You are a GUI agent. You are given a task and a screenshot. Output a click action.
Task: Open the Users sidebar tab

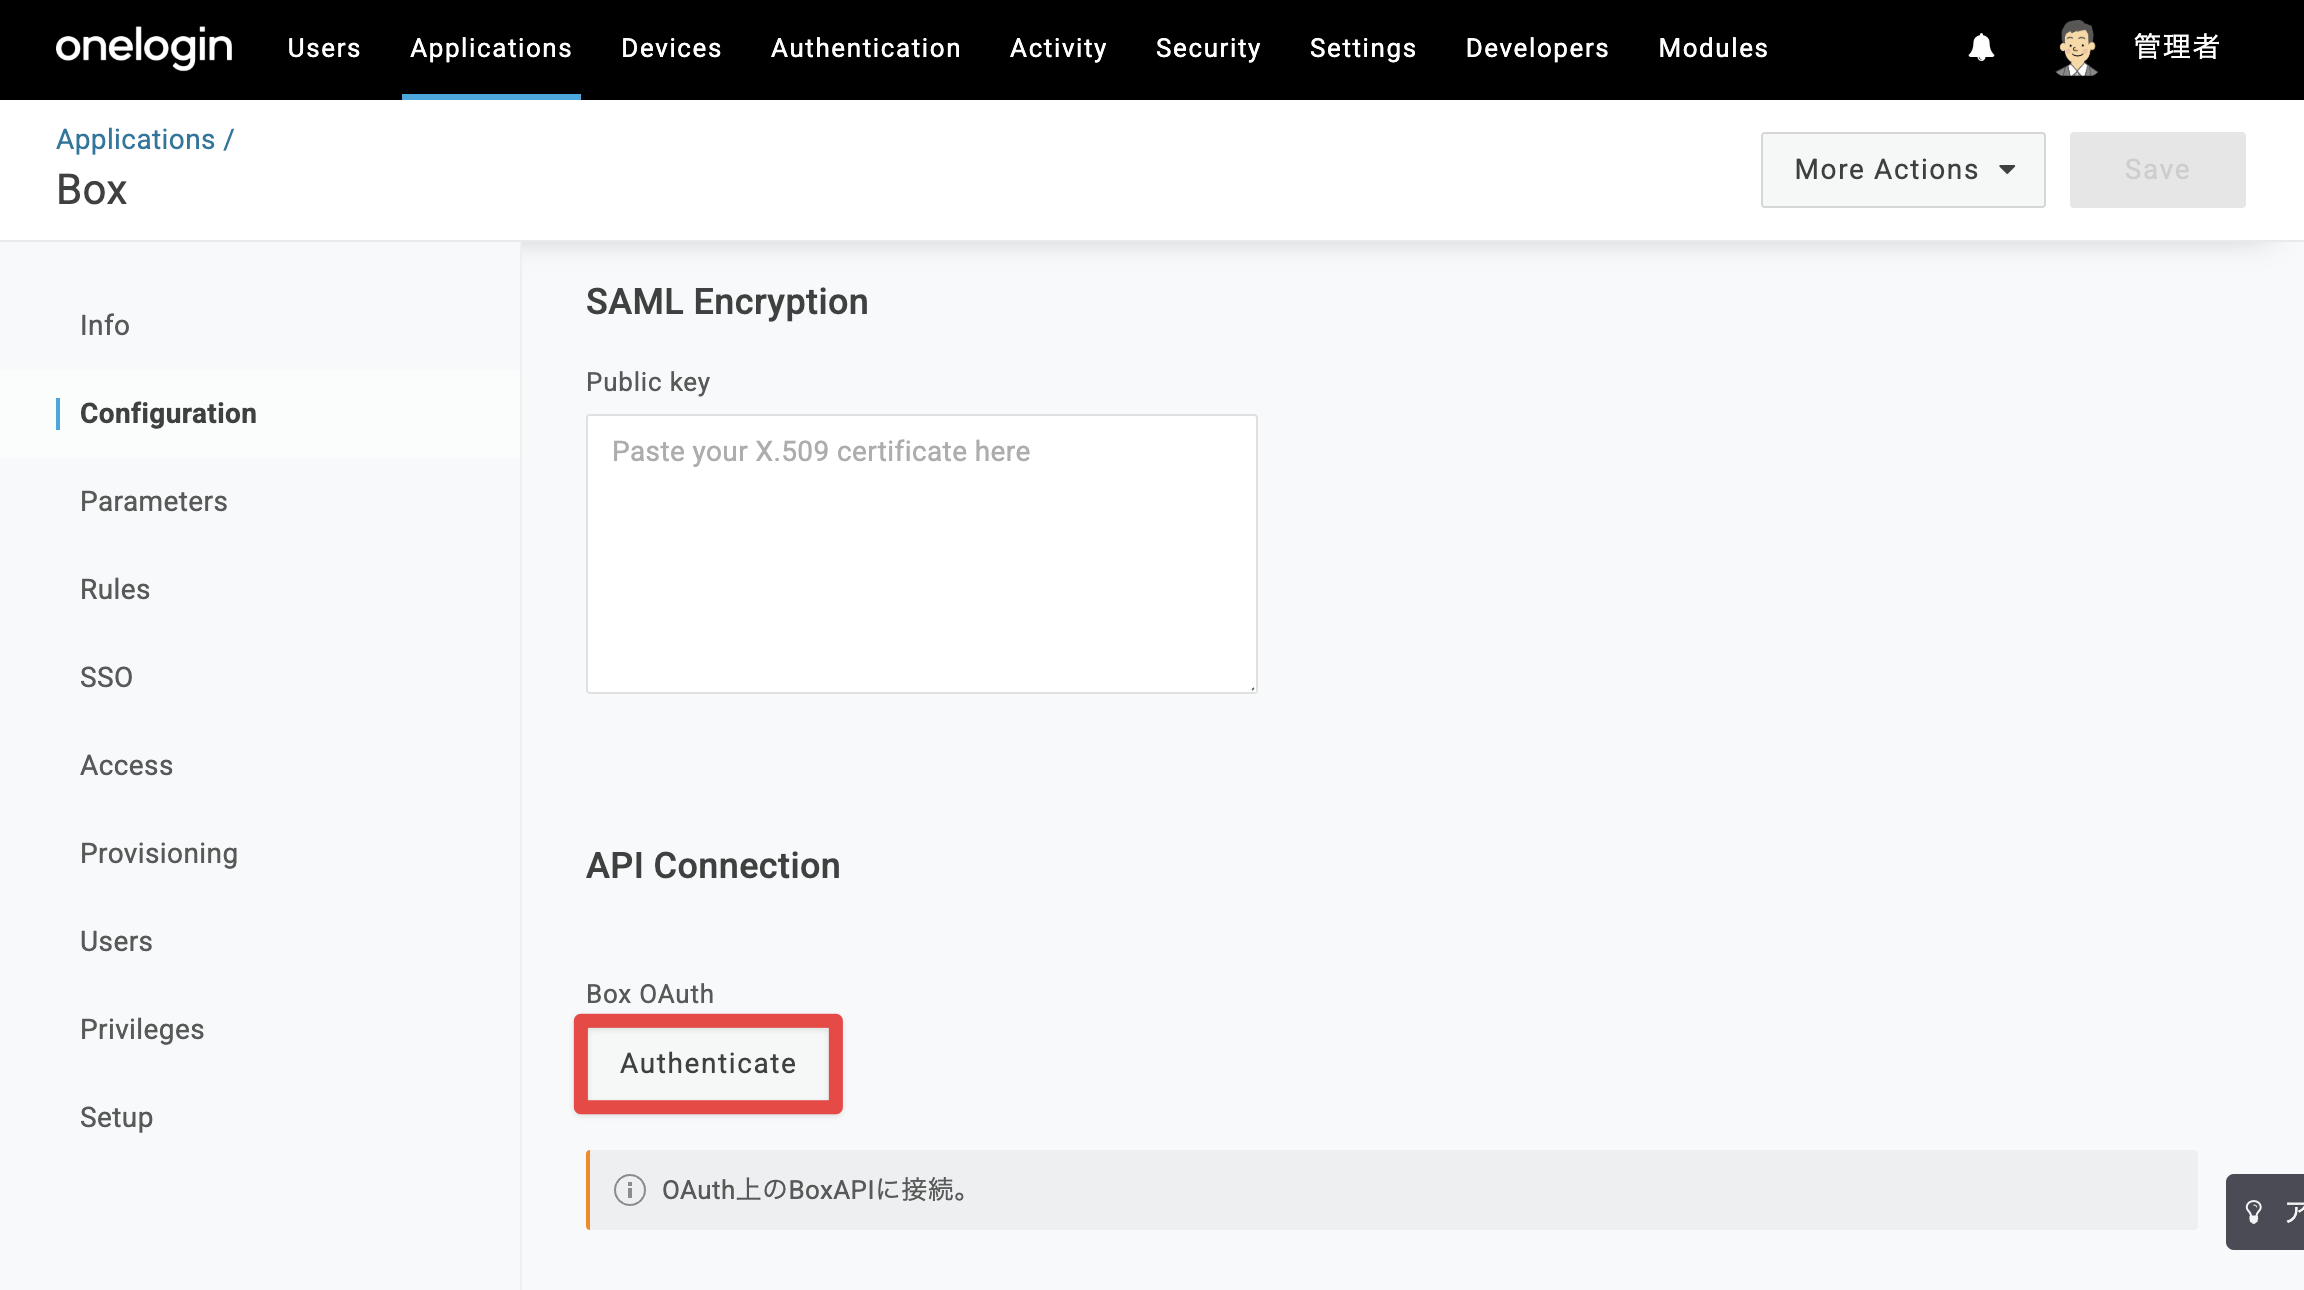[x=116, y=941]
